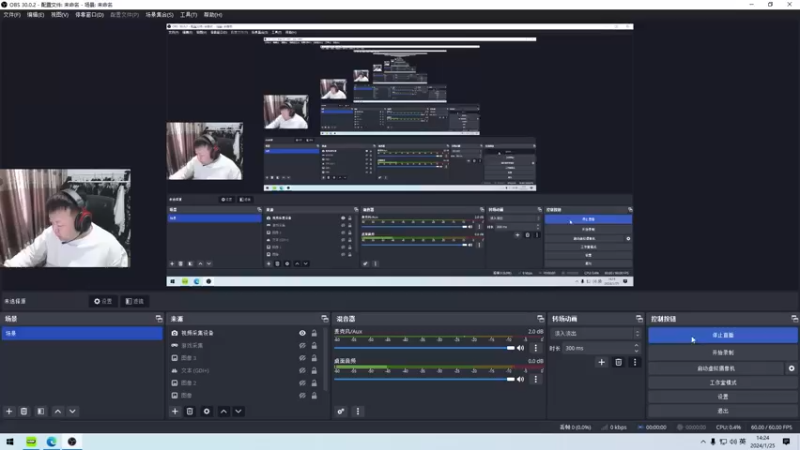The image size is (800, 450).
Task: Click the 滤镜 button in the source toolbar
Action: pos(135,302)
